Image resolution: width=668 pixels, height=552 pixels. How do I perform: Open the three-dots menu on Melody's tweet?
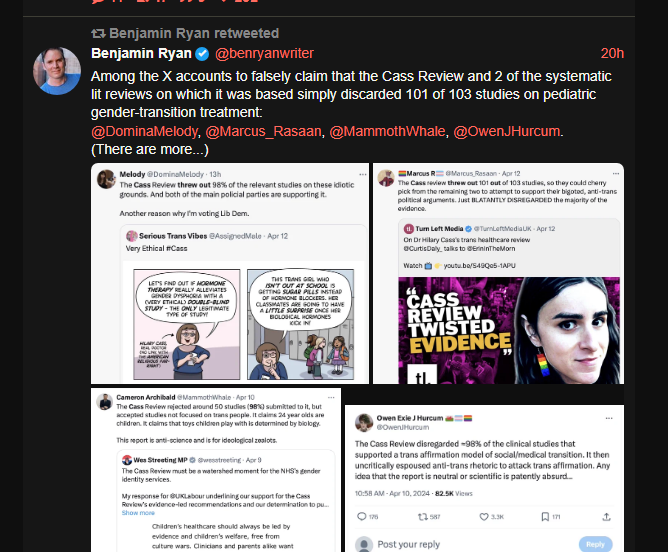[363, 174]
